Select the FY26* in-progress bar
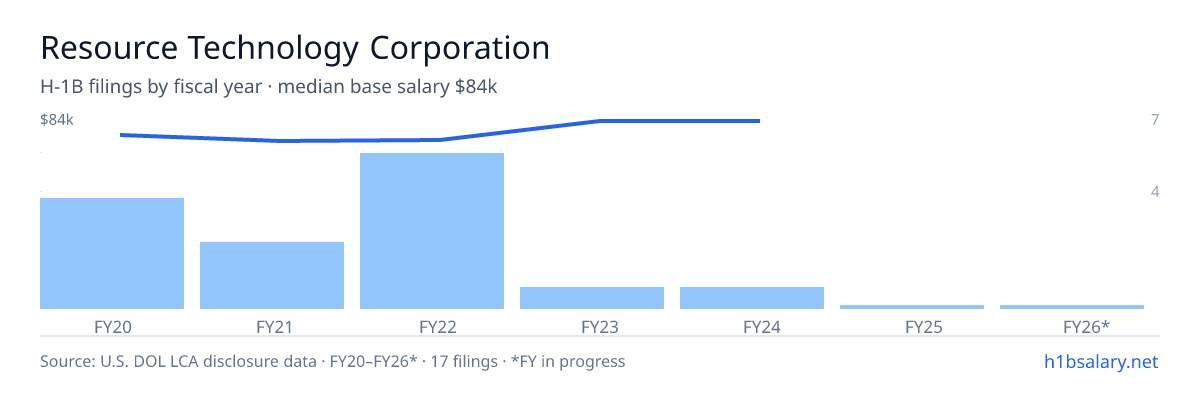 click(1072, 306)
